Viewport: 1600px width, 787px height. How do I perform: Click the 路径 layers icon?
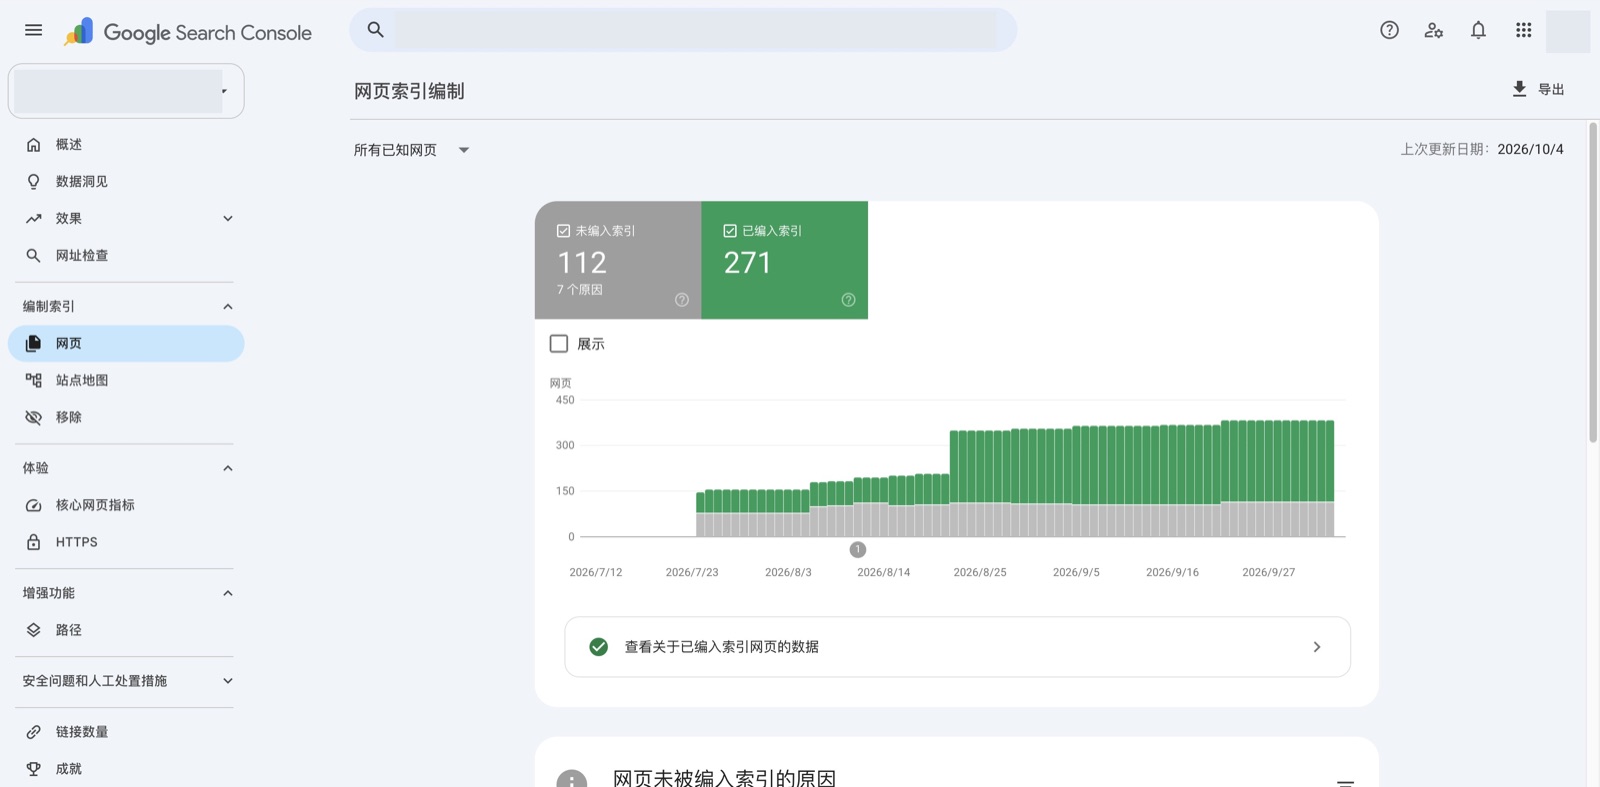[x=33, y=630]
